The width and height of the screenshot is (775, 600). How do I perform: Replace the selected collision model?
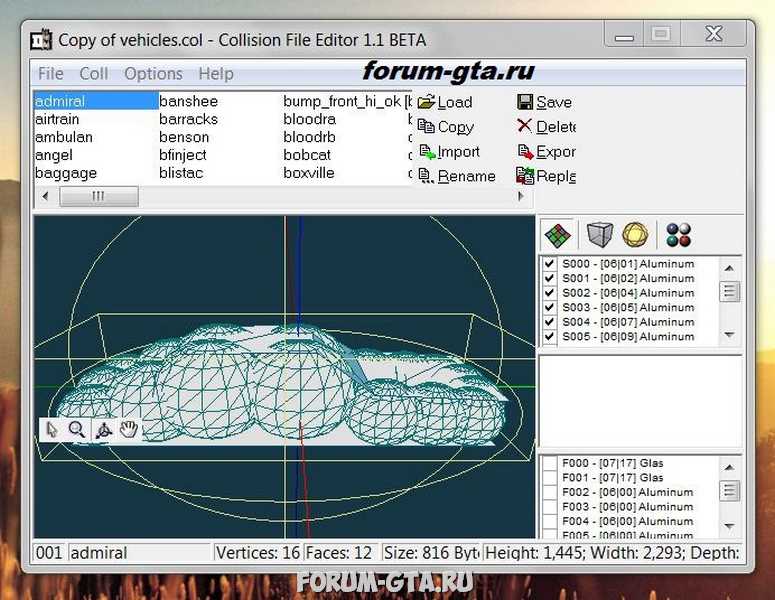[546, 176]
